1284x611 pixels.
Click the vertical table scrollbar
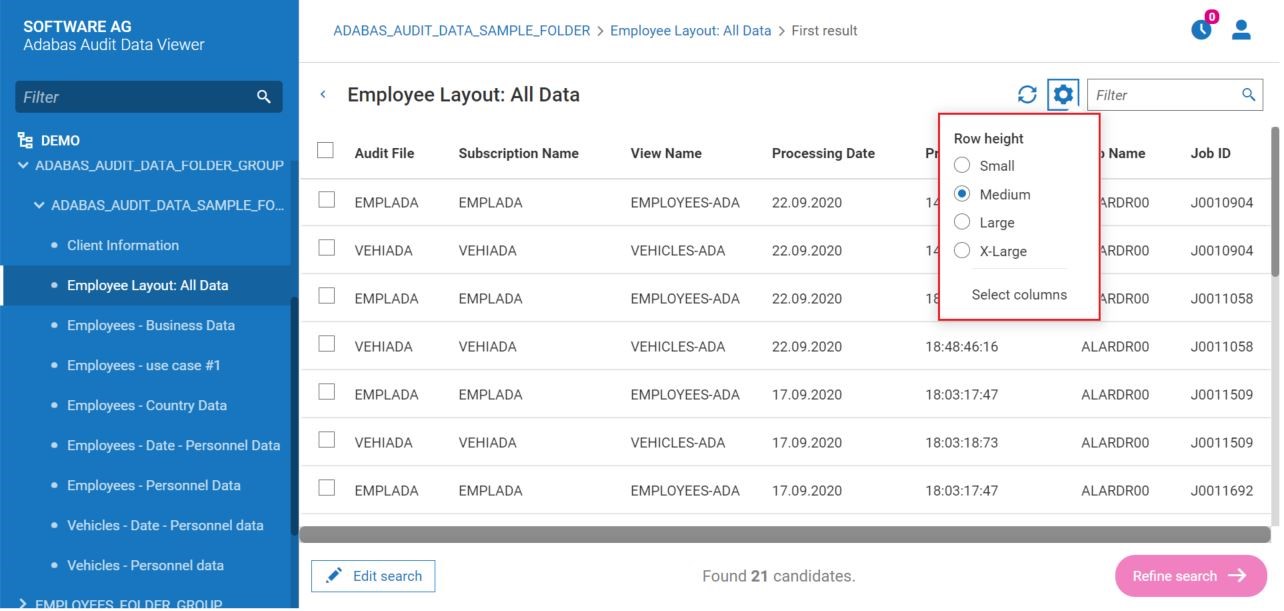pyautogui.click(x=1275, y=200)
